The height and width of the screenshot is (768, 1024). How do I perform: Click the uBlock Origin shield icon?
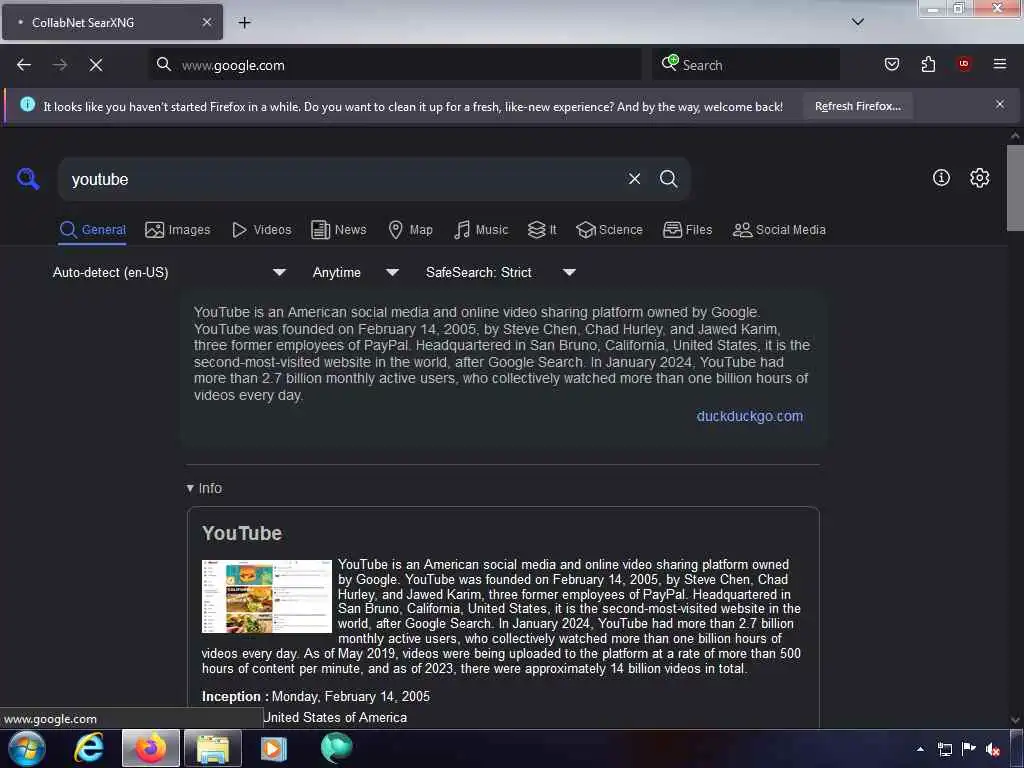pyautogui.click(x=964, y=64)
